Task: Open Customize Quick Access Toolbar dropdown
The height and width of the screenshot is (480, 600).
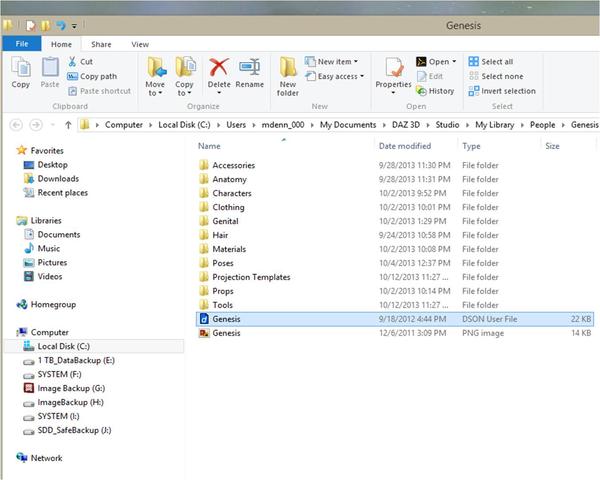Action: tap(74, 26)
